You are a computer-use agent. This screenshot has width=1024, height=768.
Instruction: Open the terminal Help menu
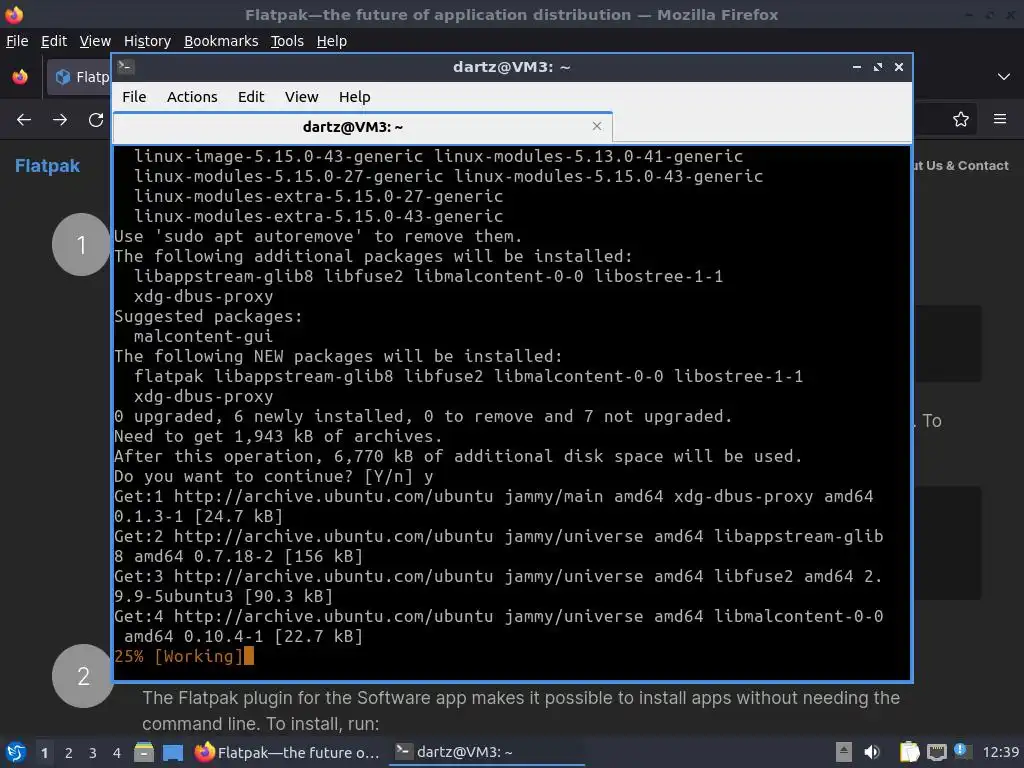(x=355, y=97)
